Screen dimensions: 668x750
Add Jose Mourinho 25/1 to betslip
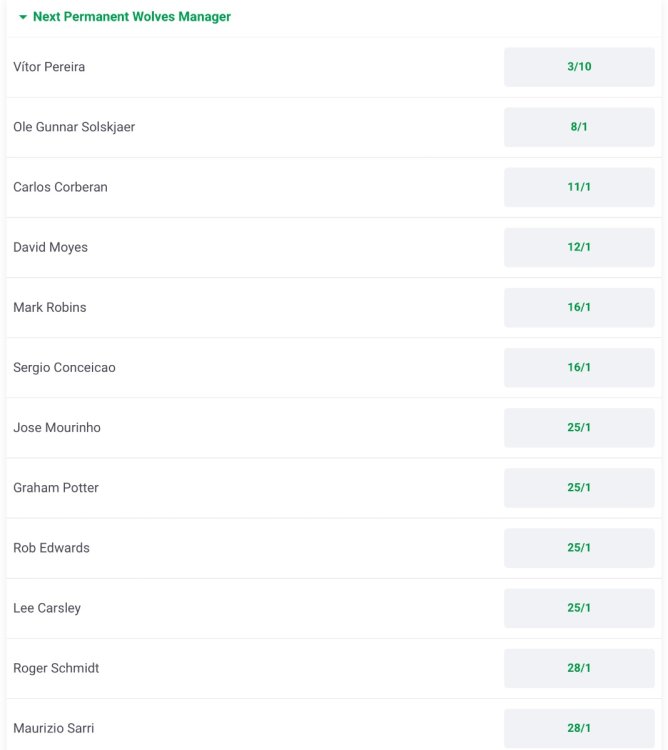point(579,427)
